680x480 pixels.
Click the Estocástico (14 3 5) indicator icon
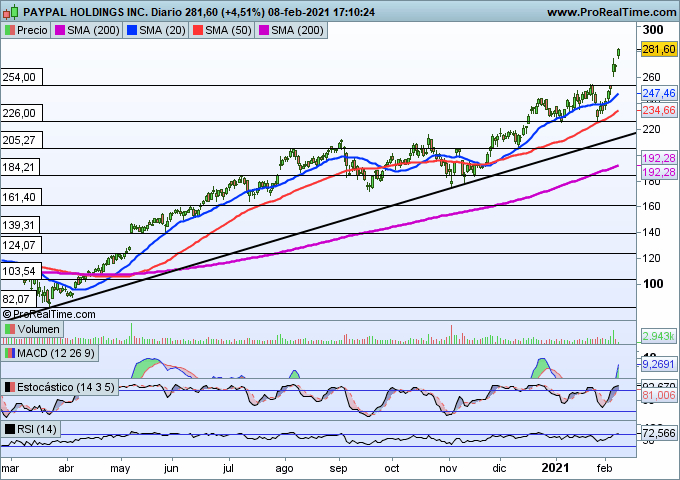tap(10, 387)
